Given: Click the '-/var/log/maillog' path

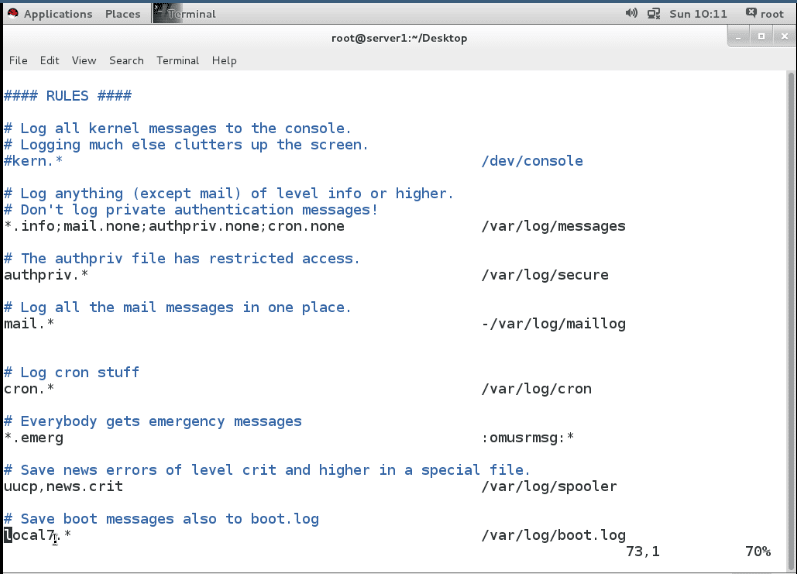Looking at the screenshot, I should point(554,324).
